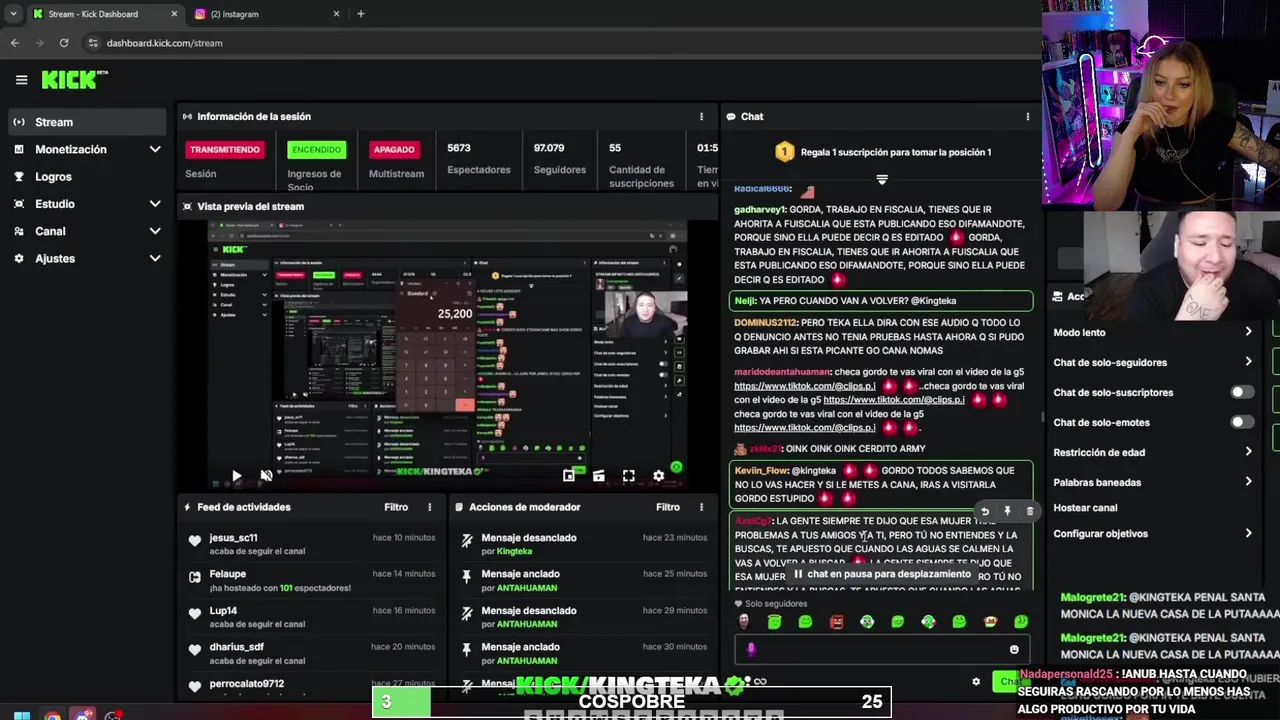Click the ENCENDIDO status badge
Image resolution: width=1280 pixels, height=720 pixels.
(316, 150)
